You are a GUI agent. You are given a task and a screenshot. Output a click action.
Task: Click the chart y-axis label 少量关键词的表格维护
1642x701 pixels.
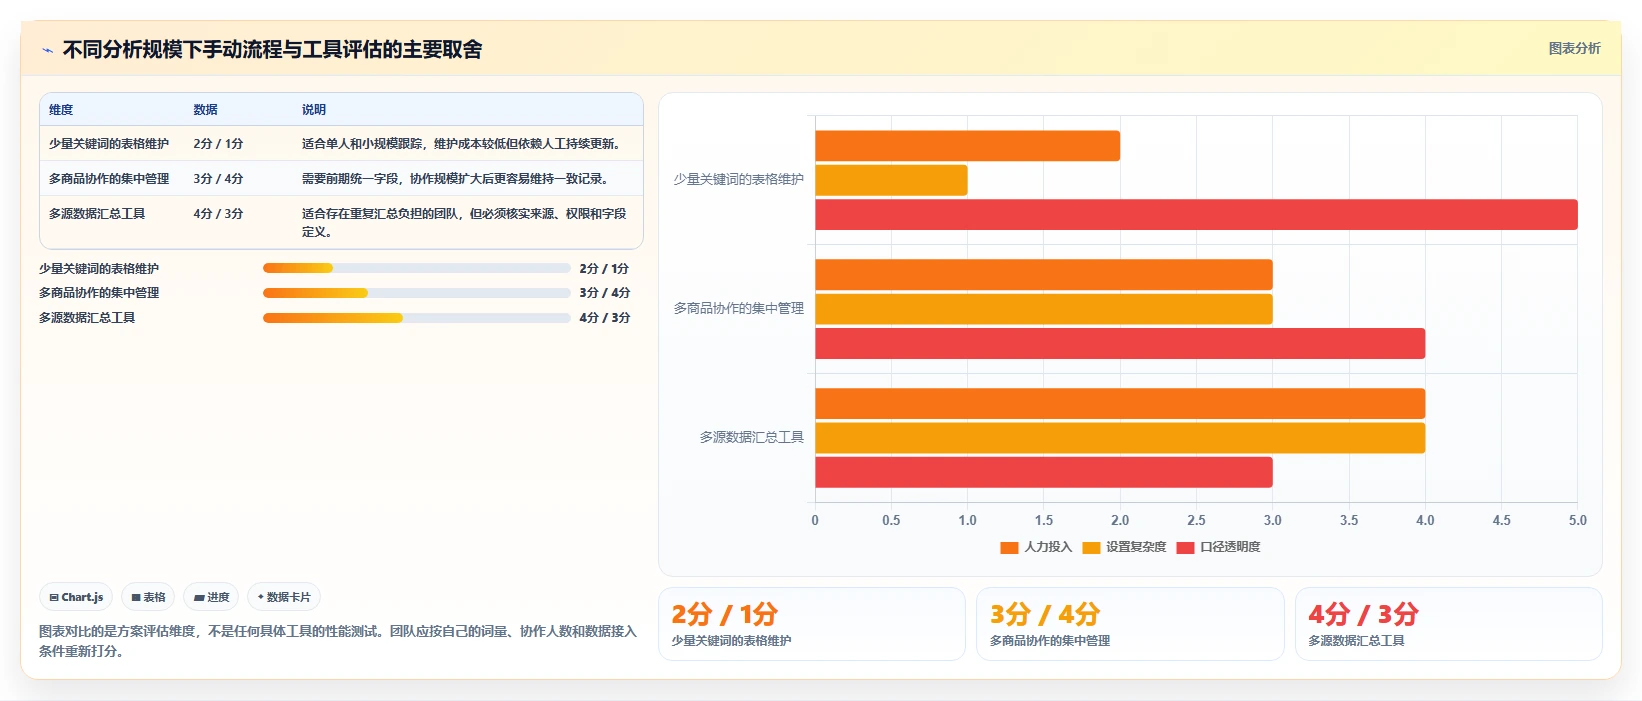(738, 180)
